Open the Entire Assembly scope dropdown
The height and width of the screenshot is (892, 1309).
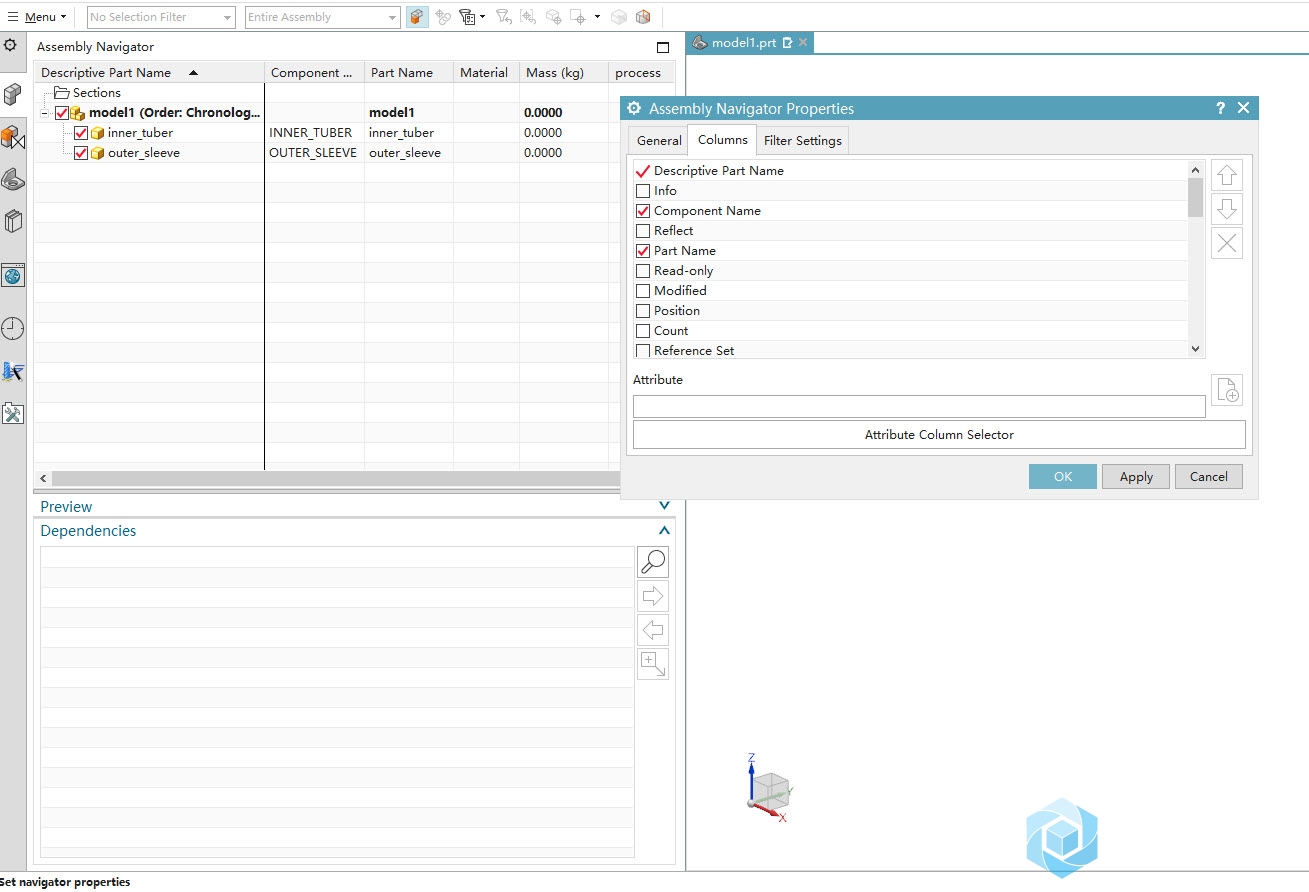click(x=322, y=17)
